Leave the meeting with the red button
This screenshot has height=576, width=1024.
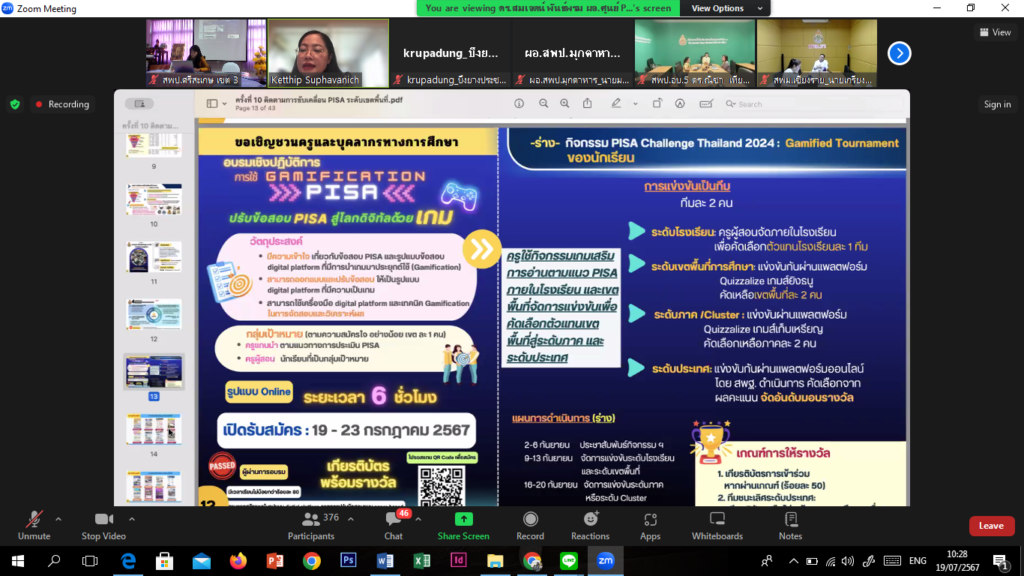click(x=990, y=525)
